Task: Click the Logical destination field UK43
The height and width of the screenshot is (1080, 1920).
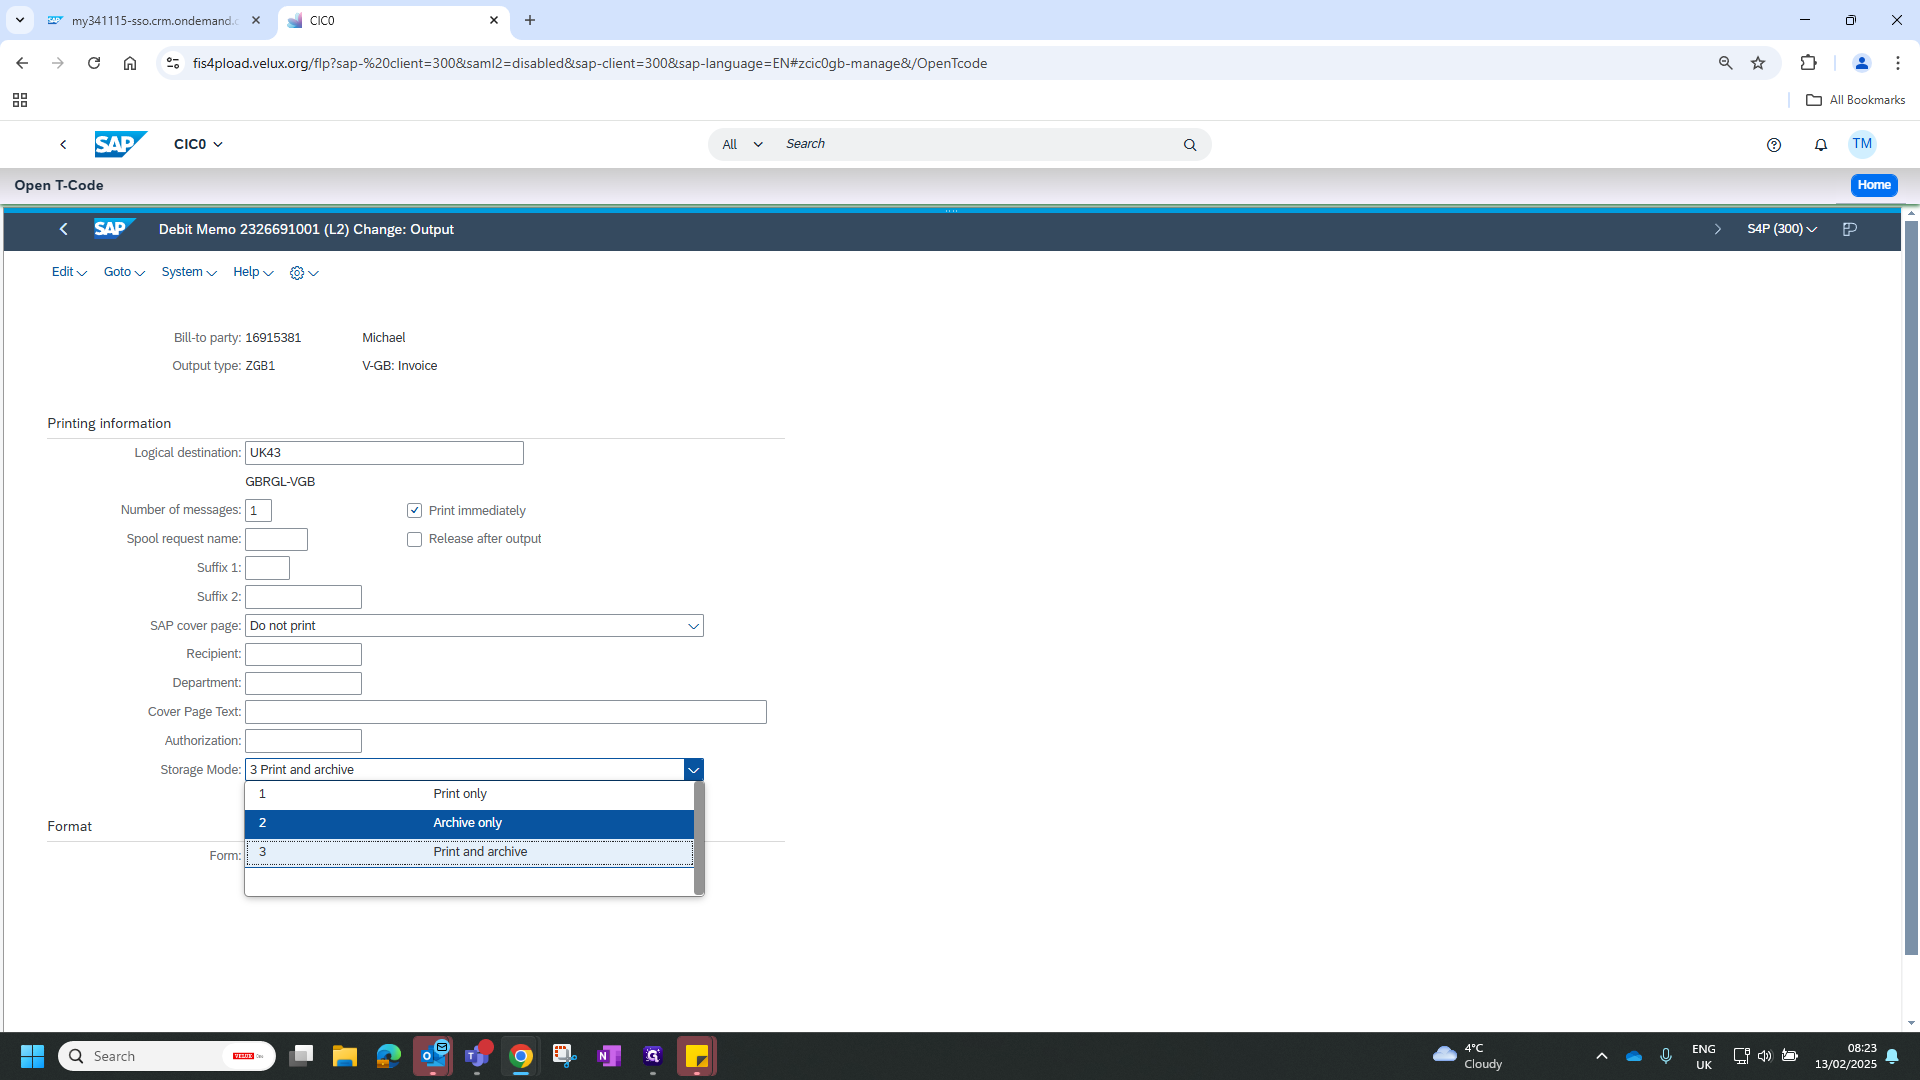Action: click(x=384, y=453)
